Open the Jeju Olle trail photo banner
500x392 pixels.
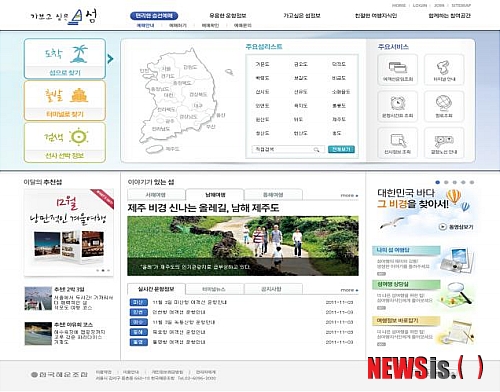coord(243,246)
